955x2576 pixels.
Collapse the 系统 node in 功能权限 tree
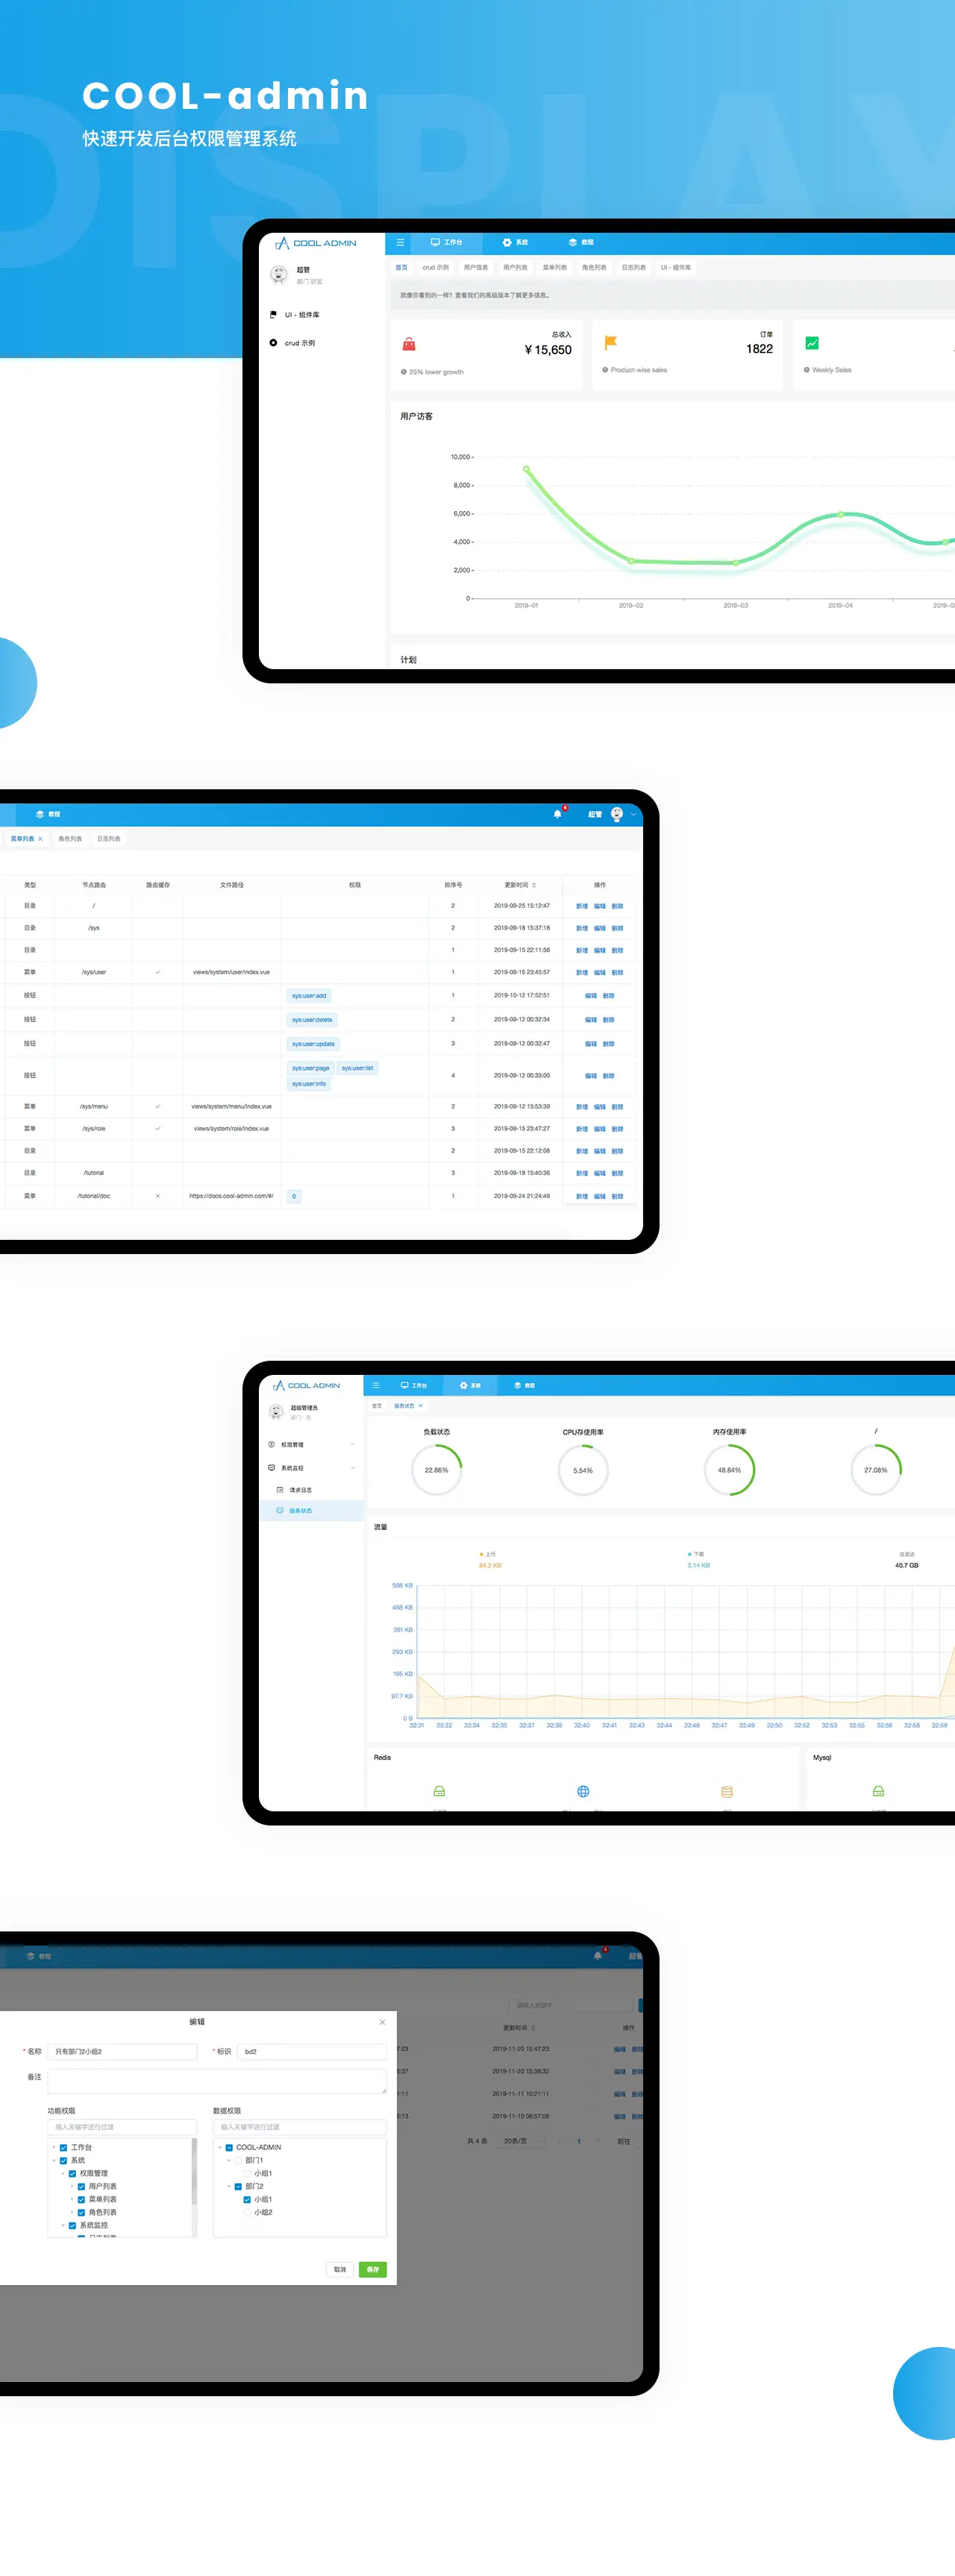54,2160
